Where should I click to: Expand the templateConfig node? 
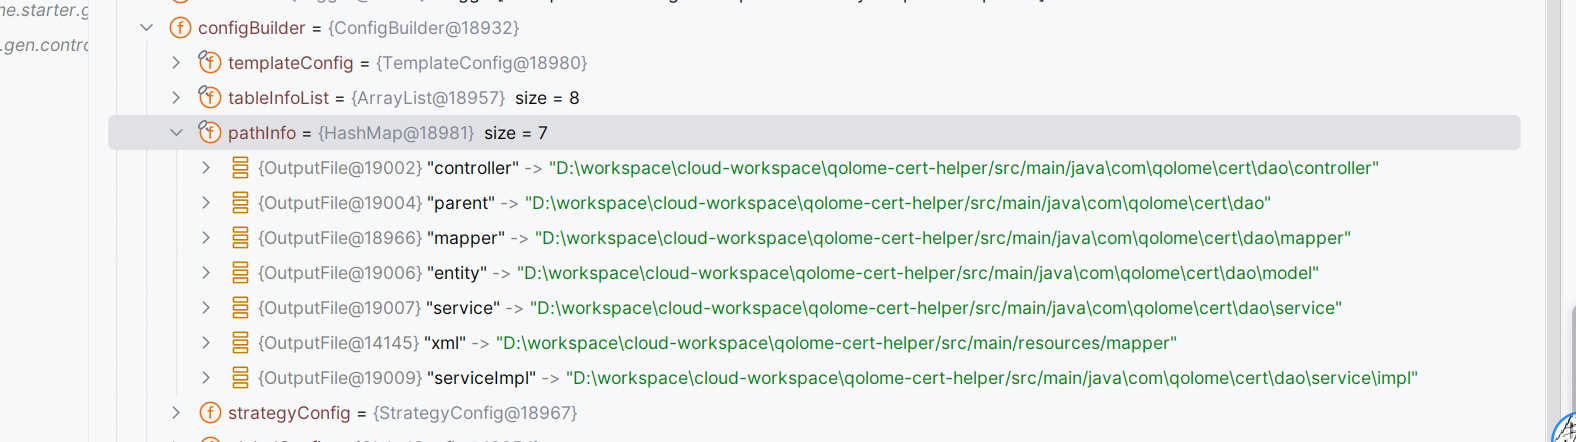(x=176, y=63)
